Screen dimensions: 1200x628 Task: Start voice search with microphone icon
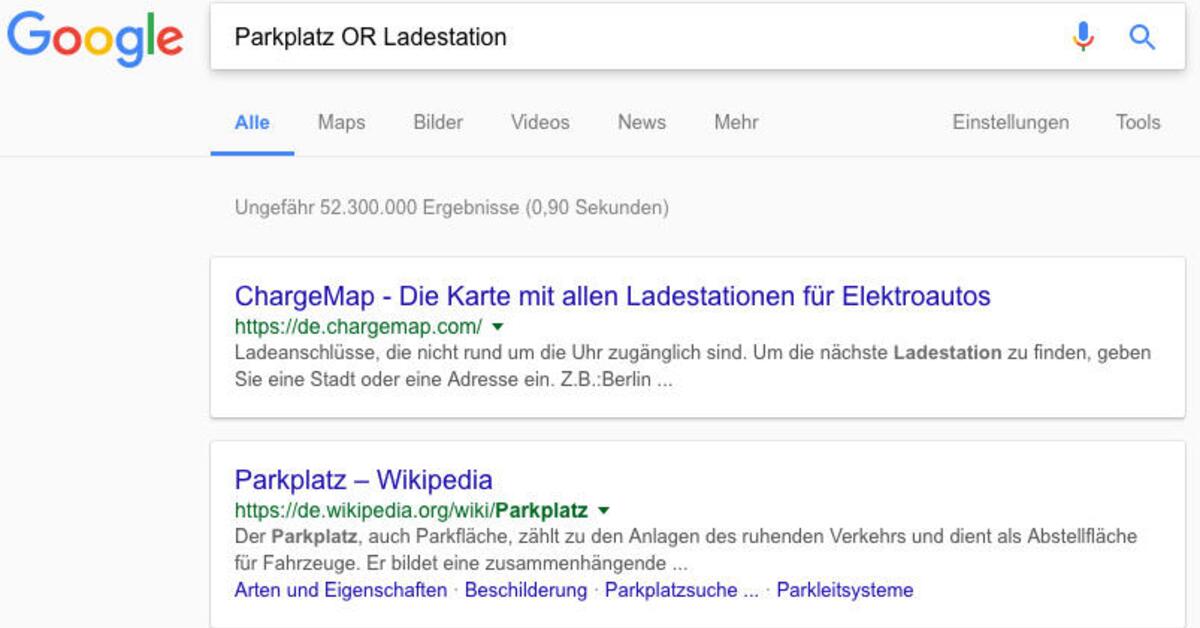(x=1083, y=37)
